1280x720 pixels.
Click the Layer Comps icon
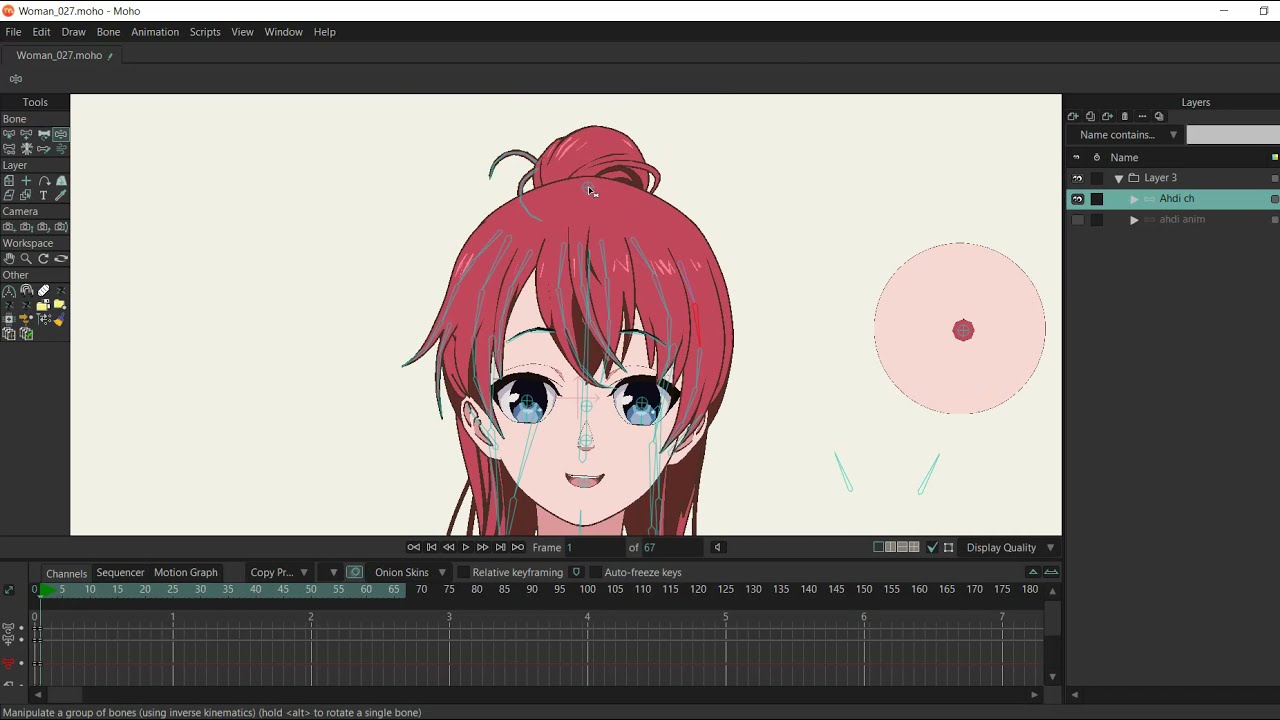pos(1159,117)
